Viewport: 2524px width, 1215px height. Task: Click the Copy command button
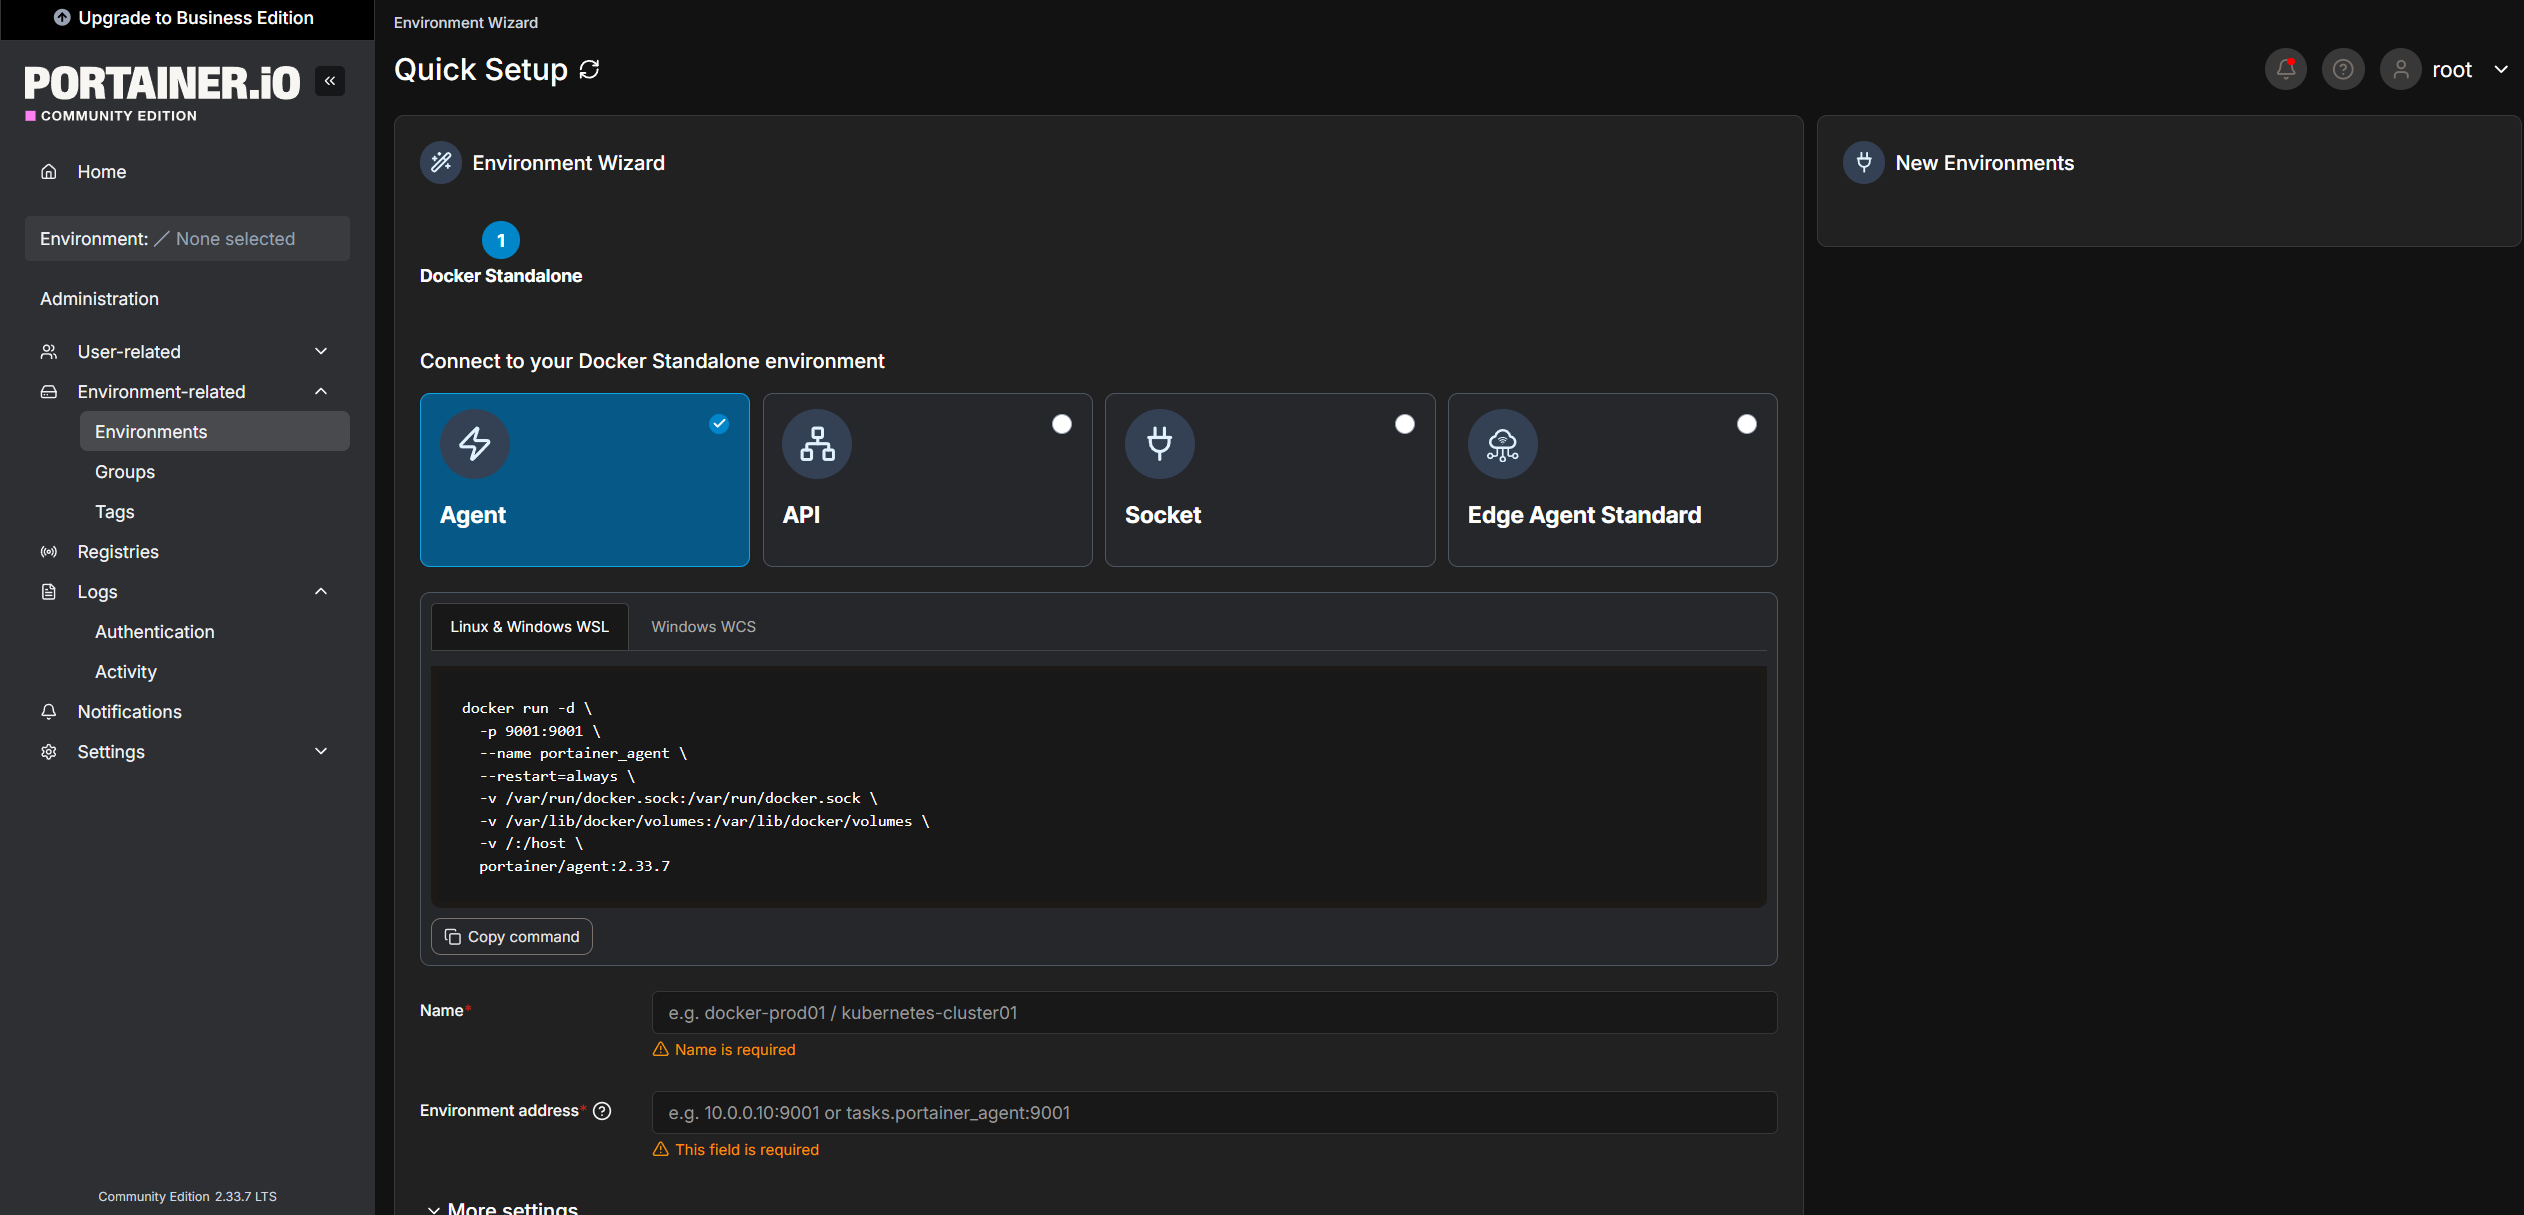tap(512, 937)
